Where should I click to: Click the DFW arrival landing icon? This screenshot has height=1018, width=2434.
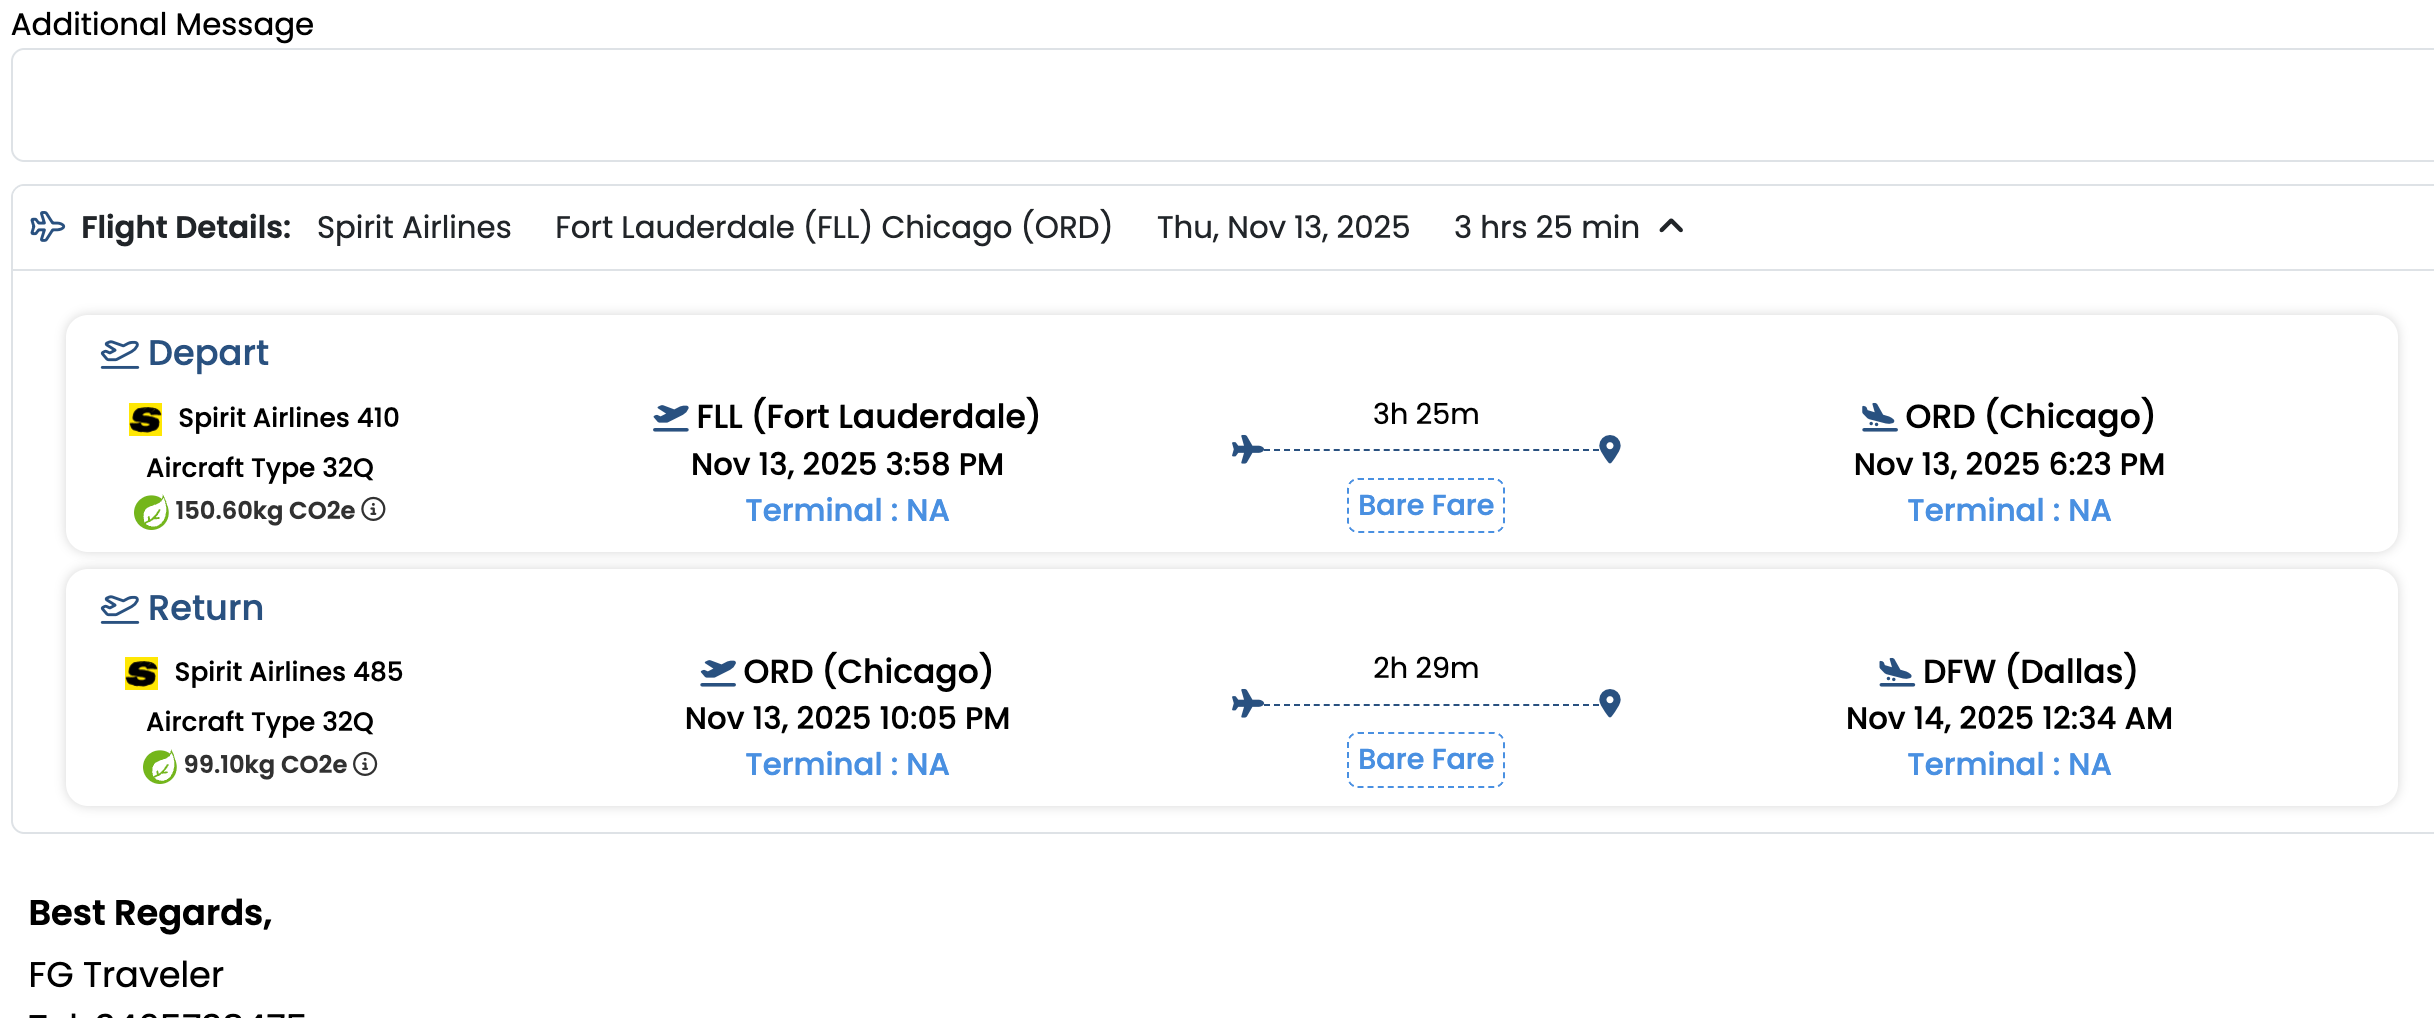1896,671
